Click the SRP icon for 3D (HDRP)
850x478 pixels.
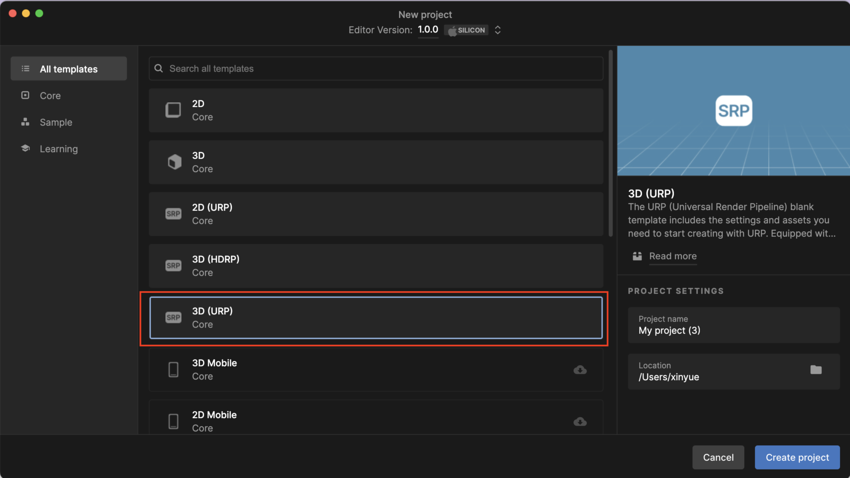[x=173, y=266]
